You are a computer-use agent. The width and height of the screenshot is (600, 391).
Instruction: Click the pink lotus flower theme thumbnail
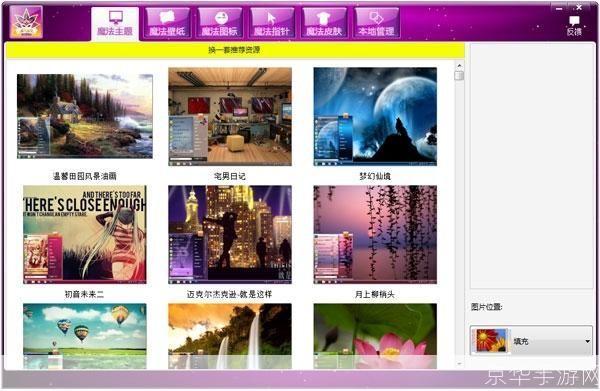click(375, 336)
